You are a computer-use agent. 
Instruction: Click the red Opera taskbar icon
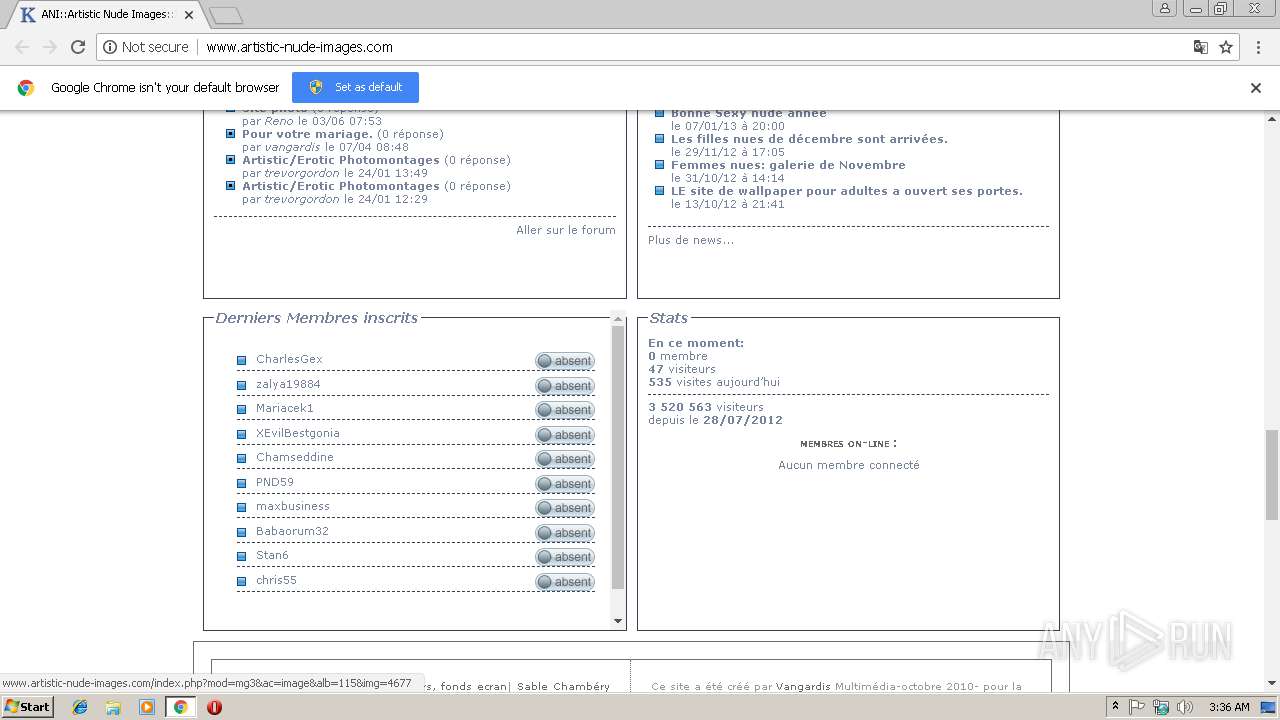tap(214, 707)
